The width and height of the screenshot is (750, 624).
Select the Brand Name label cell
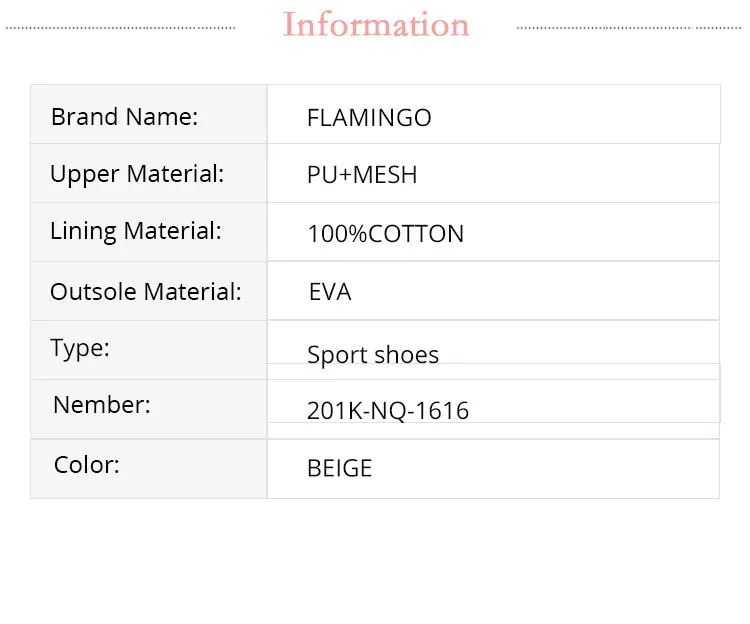coord(149,114)
